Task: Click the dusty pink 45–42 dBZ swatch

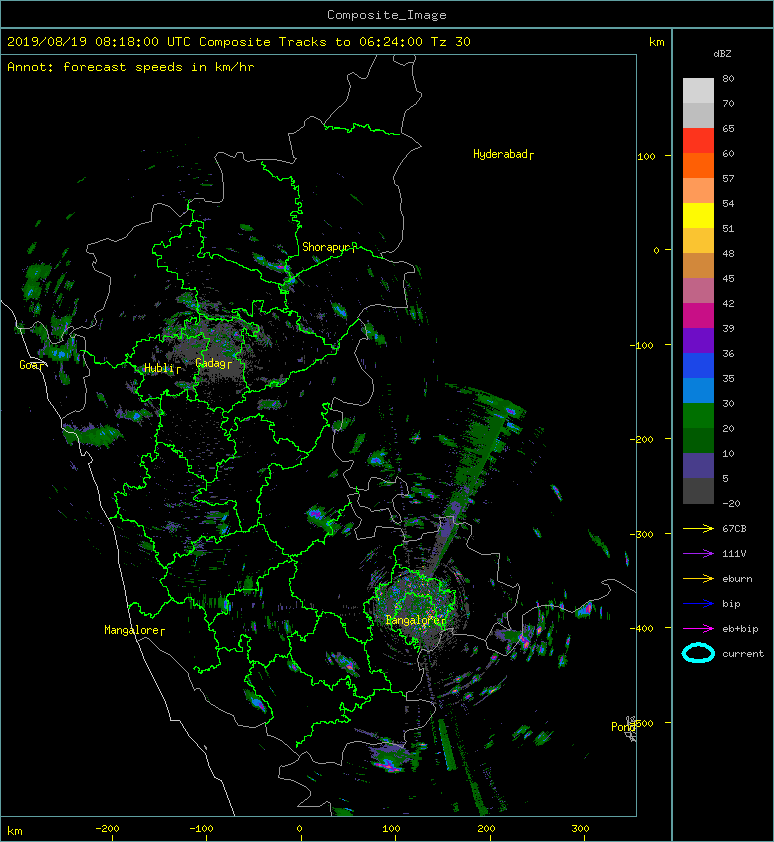Action: (698, 290)
